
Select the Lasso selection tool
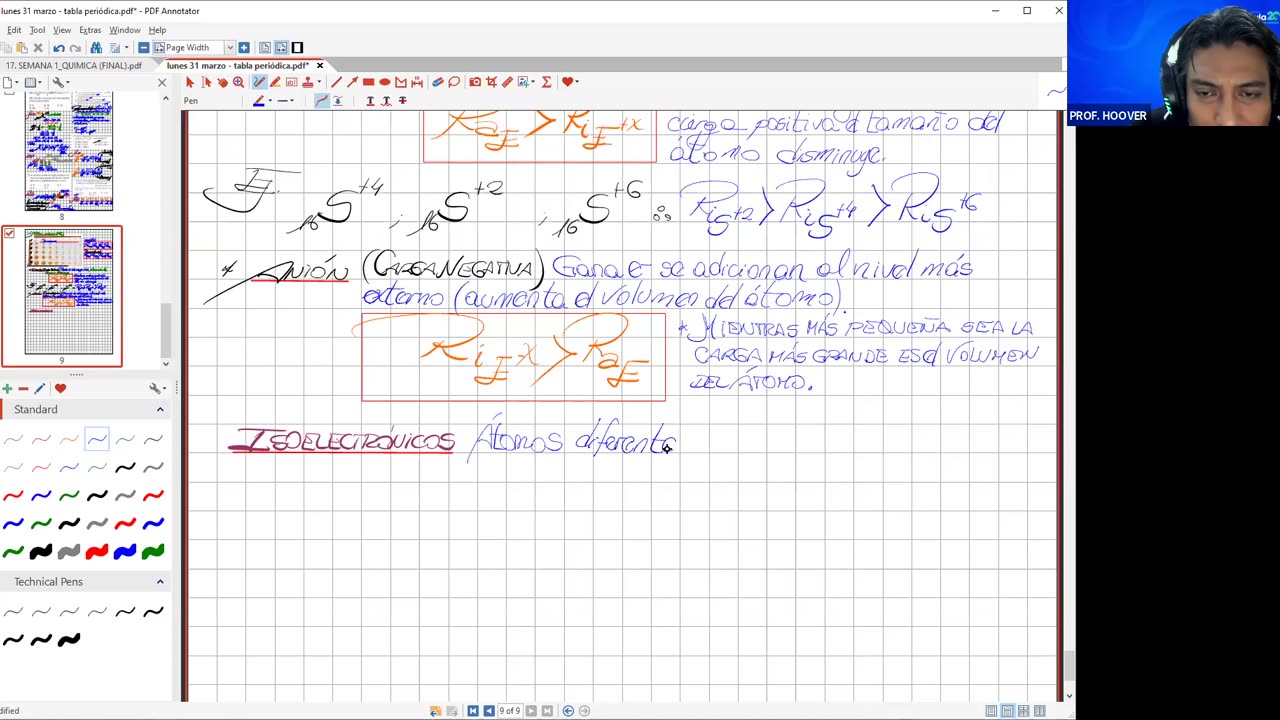(x=454, y=82)
